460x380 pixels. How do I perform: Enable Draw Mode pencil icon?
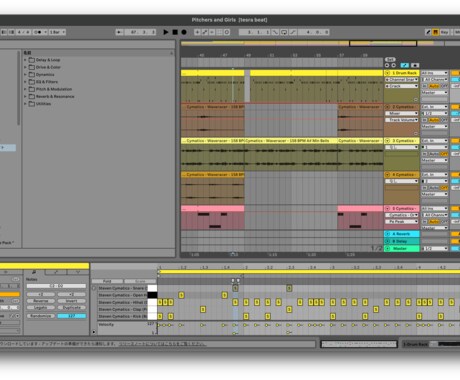(x=428, y=32)
